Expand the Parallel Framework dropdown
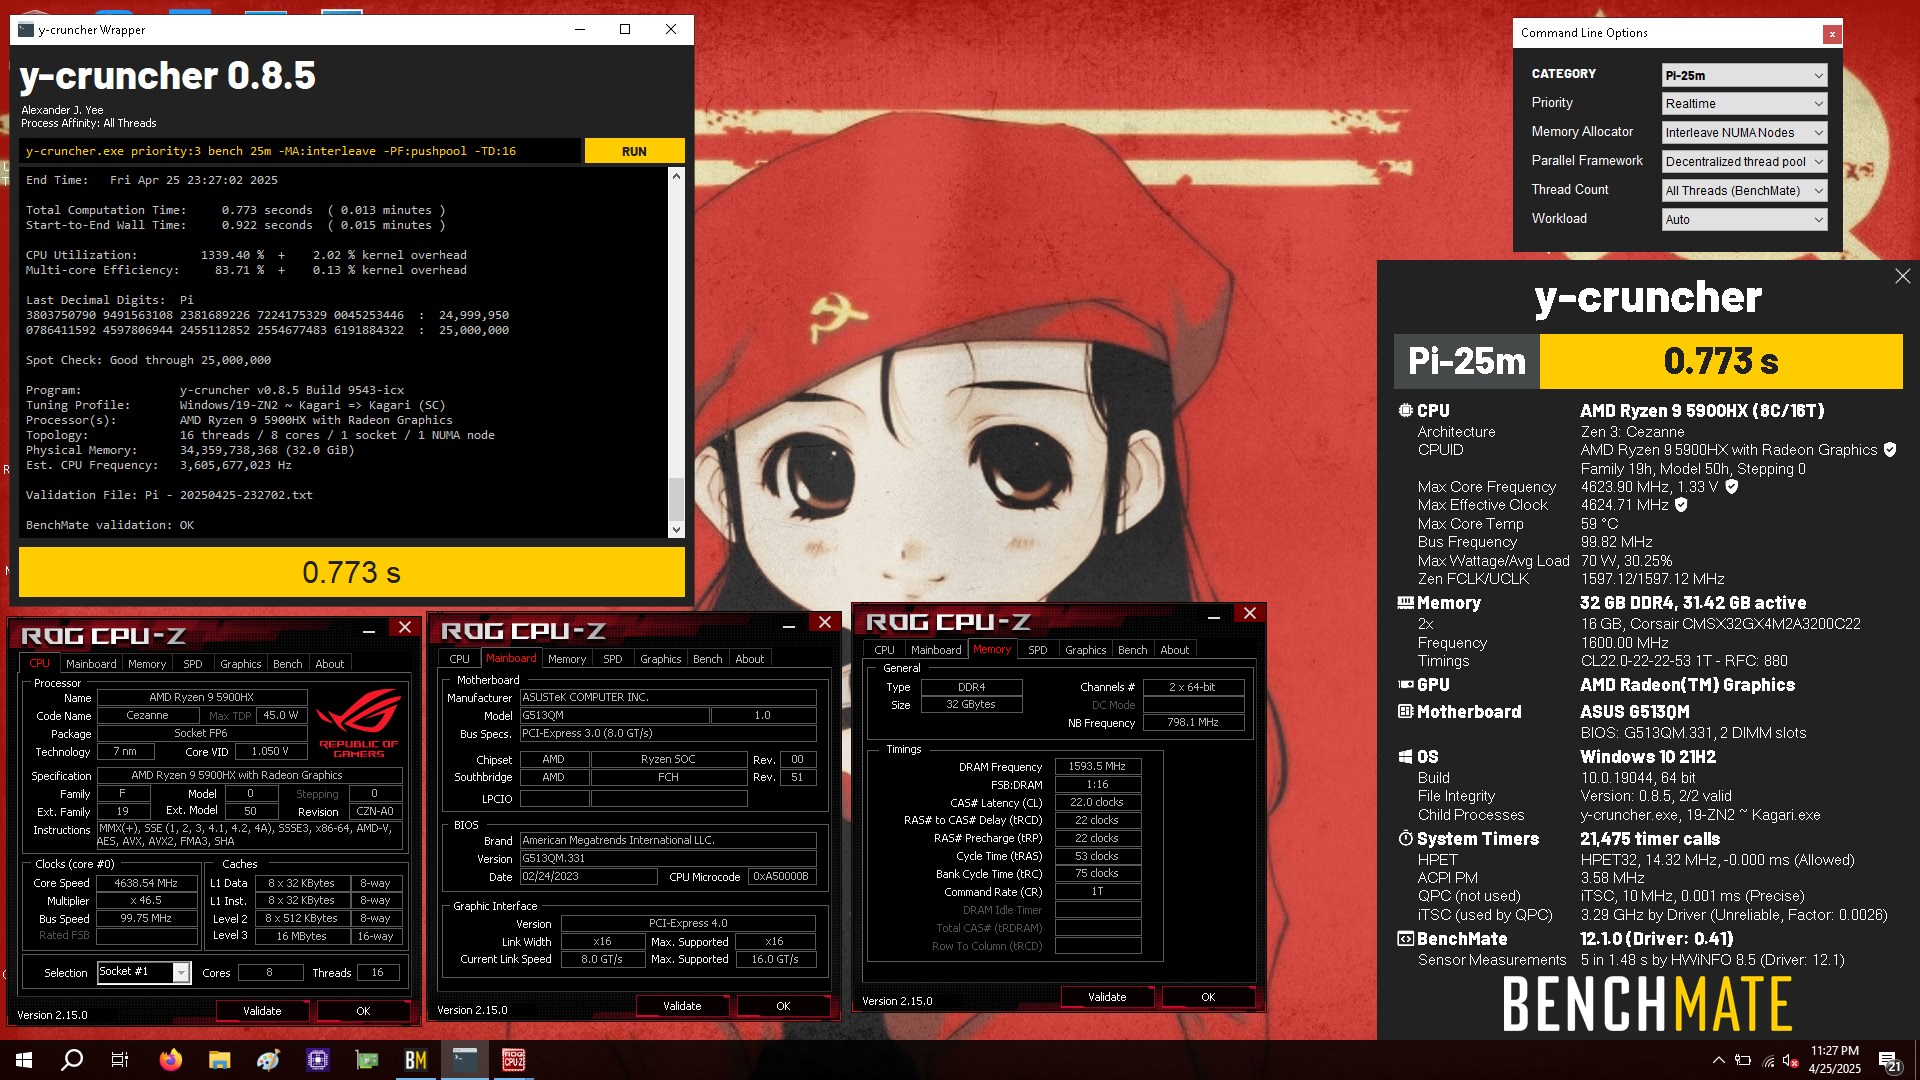This screenshot has height=1080, width=1920. point(1744,162)
